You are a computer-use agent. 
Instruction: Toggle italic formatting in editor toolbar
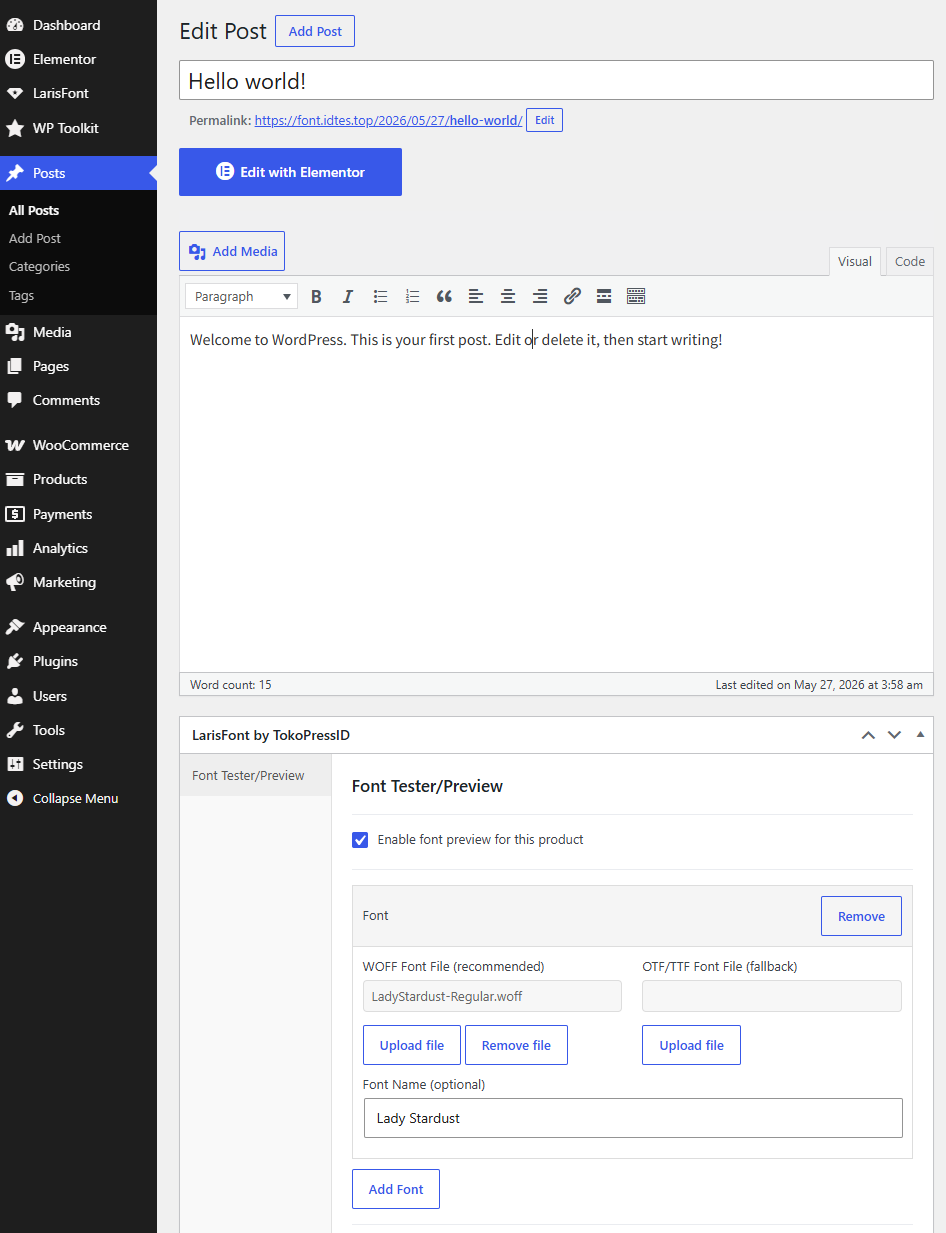[348, 296]
